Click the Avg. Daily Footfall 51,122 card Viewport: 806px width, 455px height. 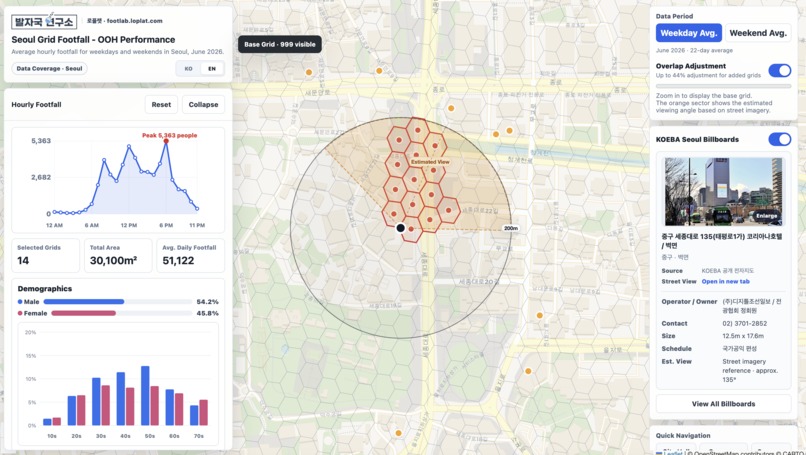(x=191, y=255)
